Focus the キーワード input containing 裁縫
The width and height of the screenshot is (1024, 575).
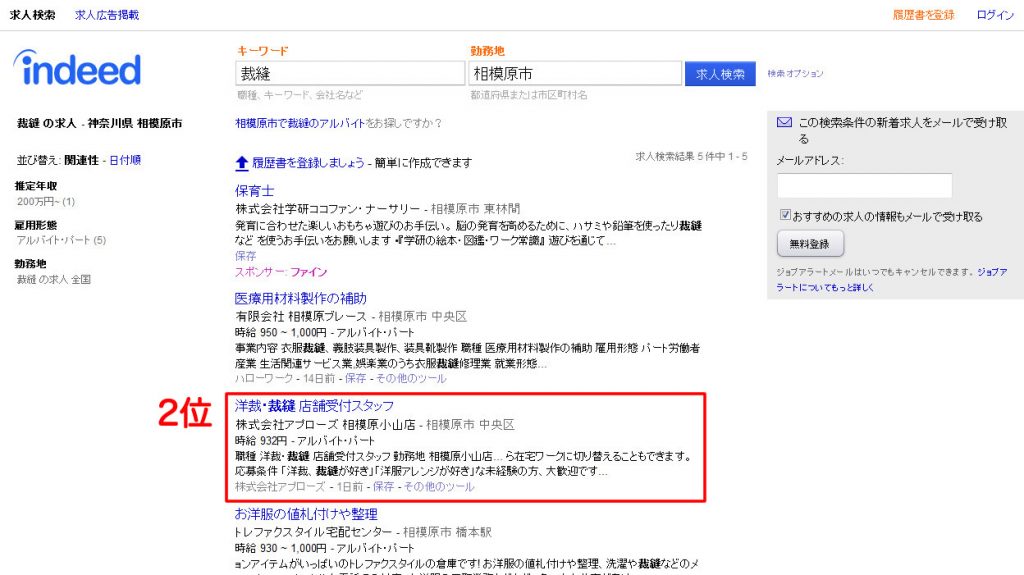(x=350, y=73)
